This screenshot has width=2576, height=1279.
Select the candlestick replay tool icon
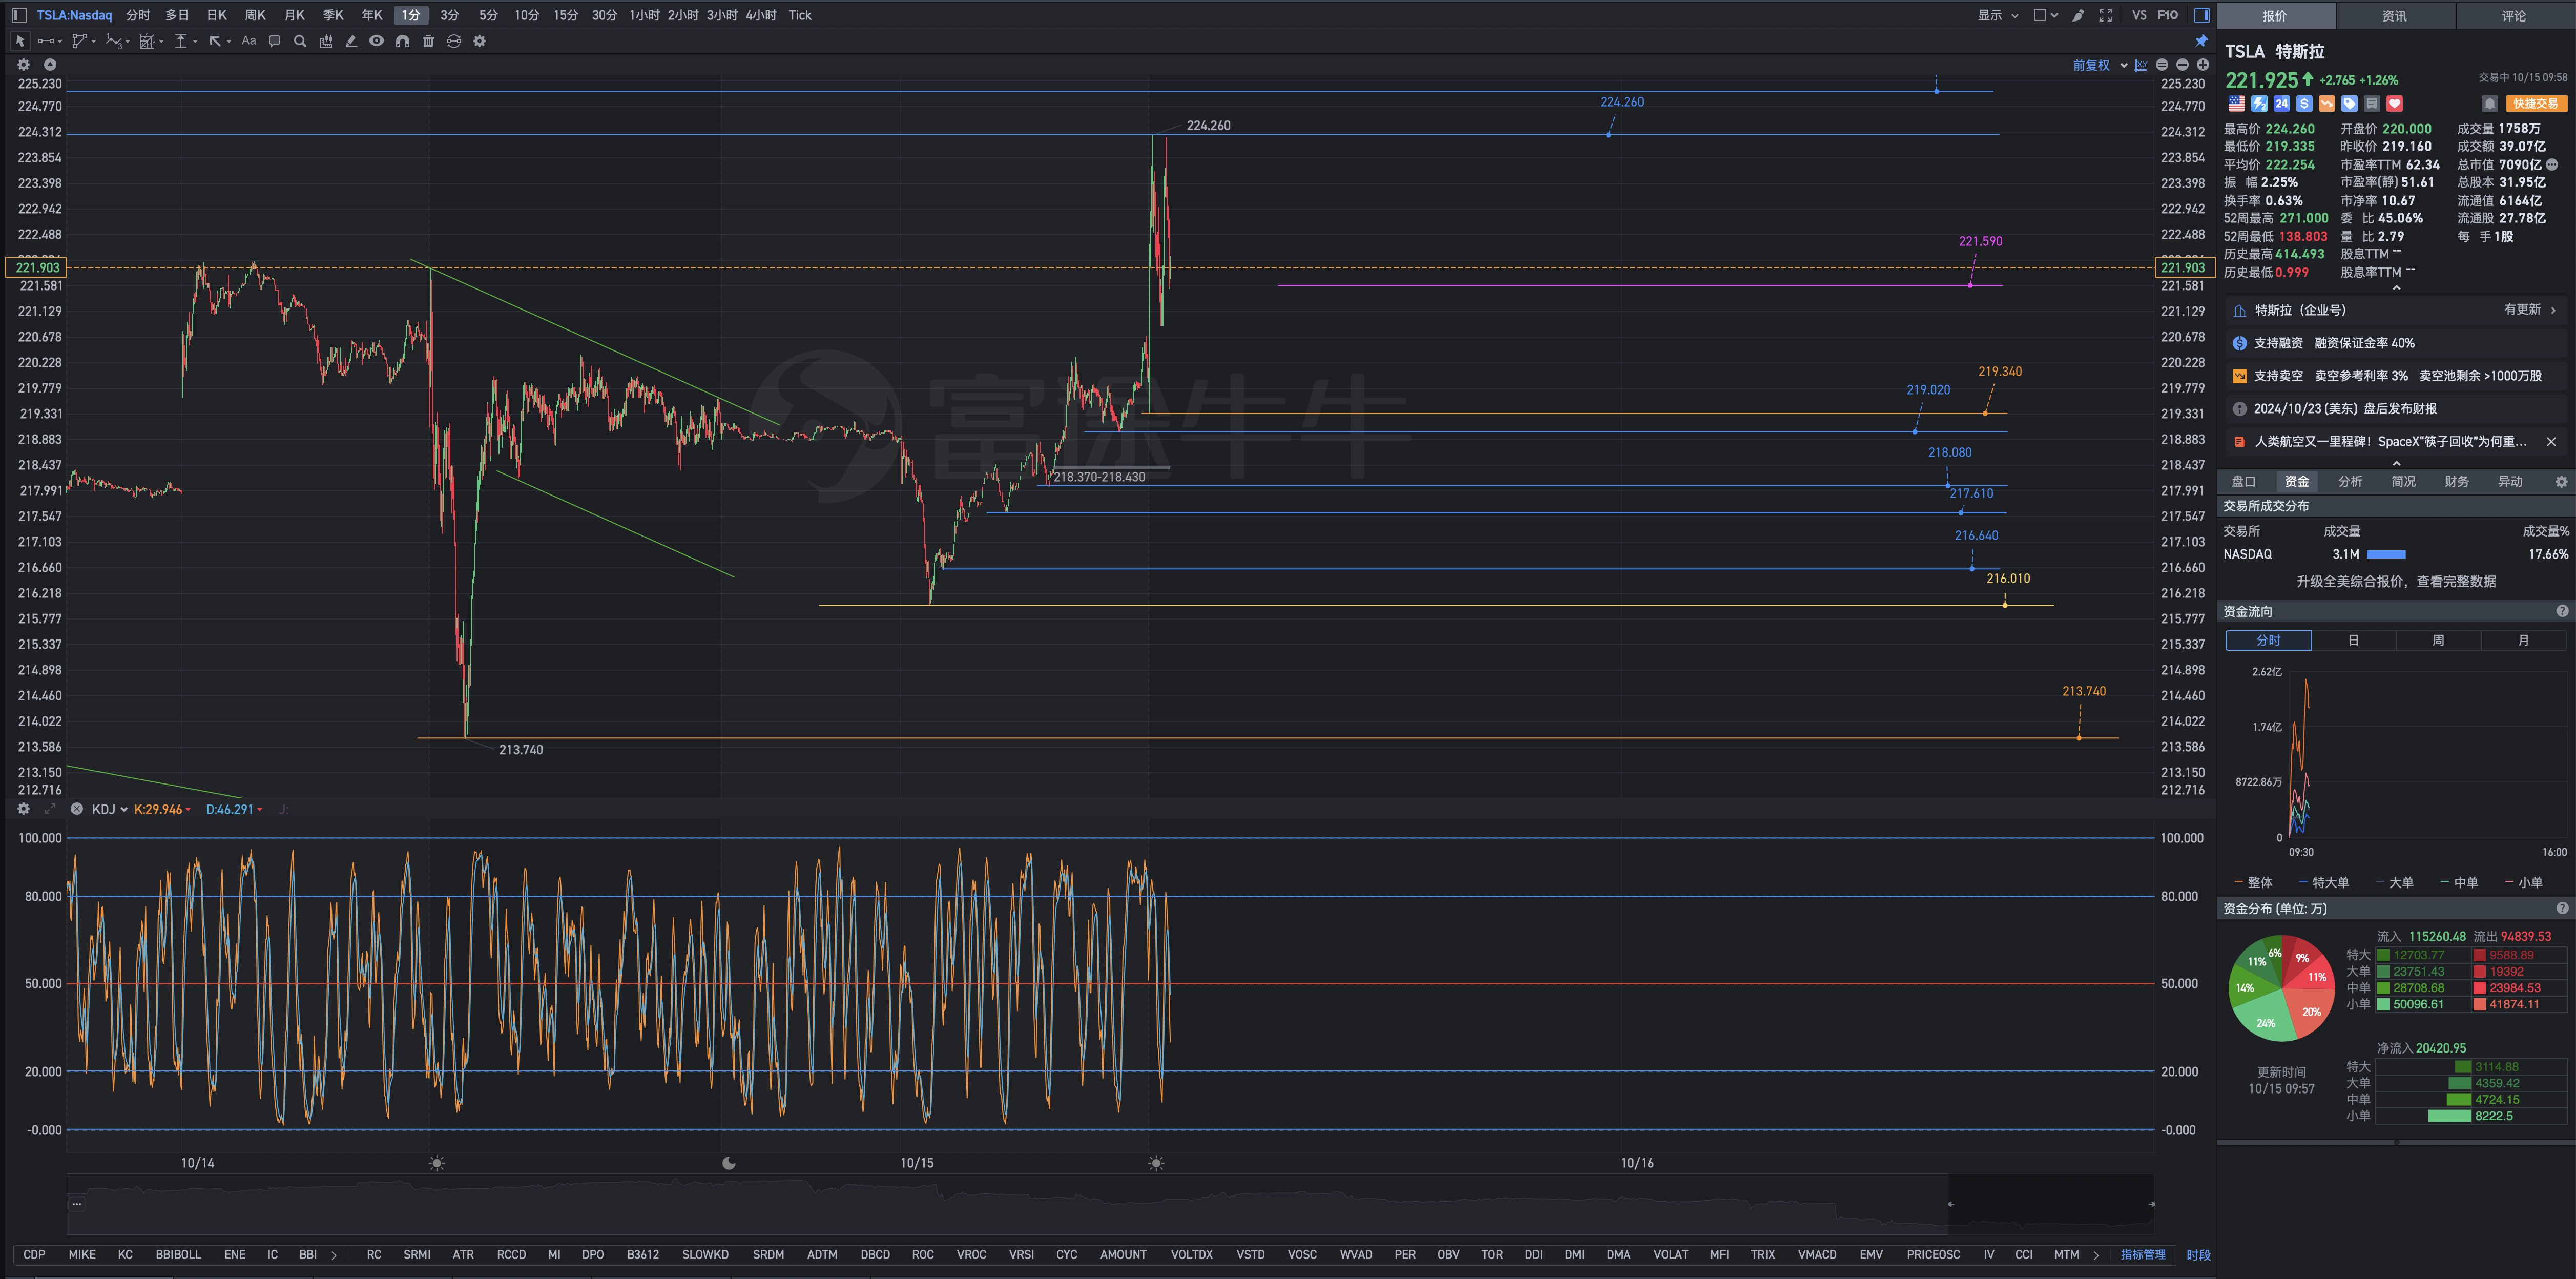(325, 41)
